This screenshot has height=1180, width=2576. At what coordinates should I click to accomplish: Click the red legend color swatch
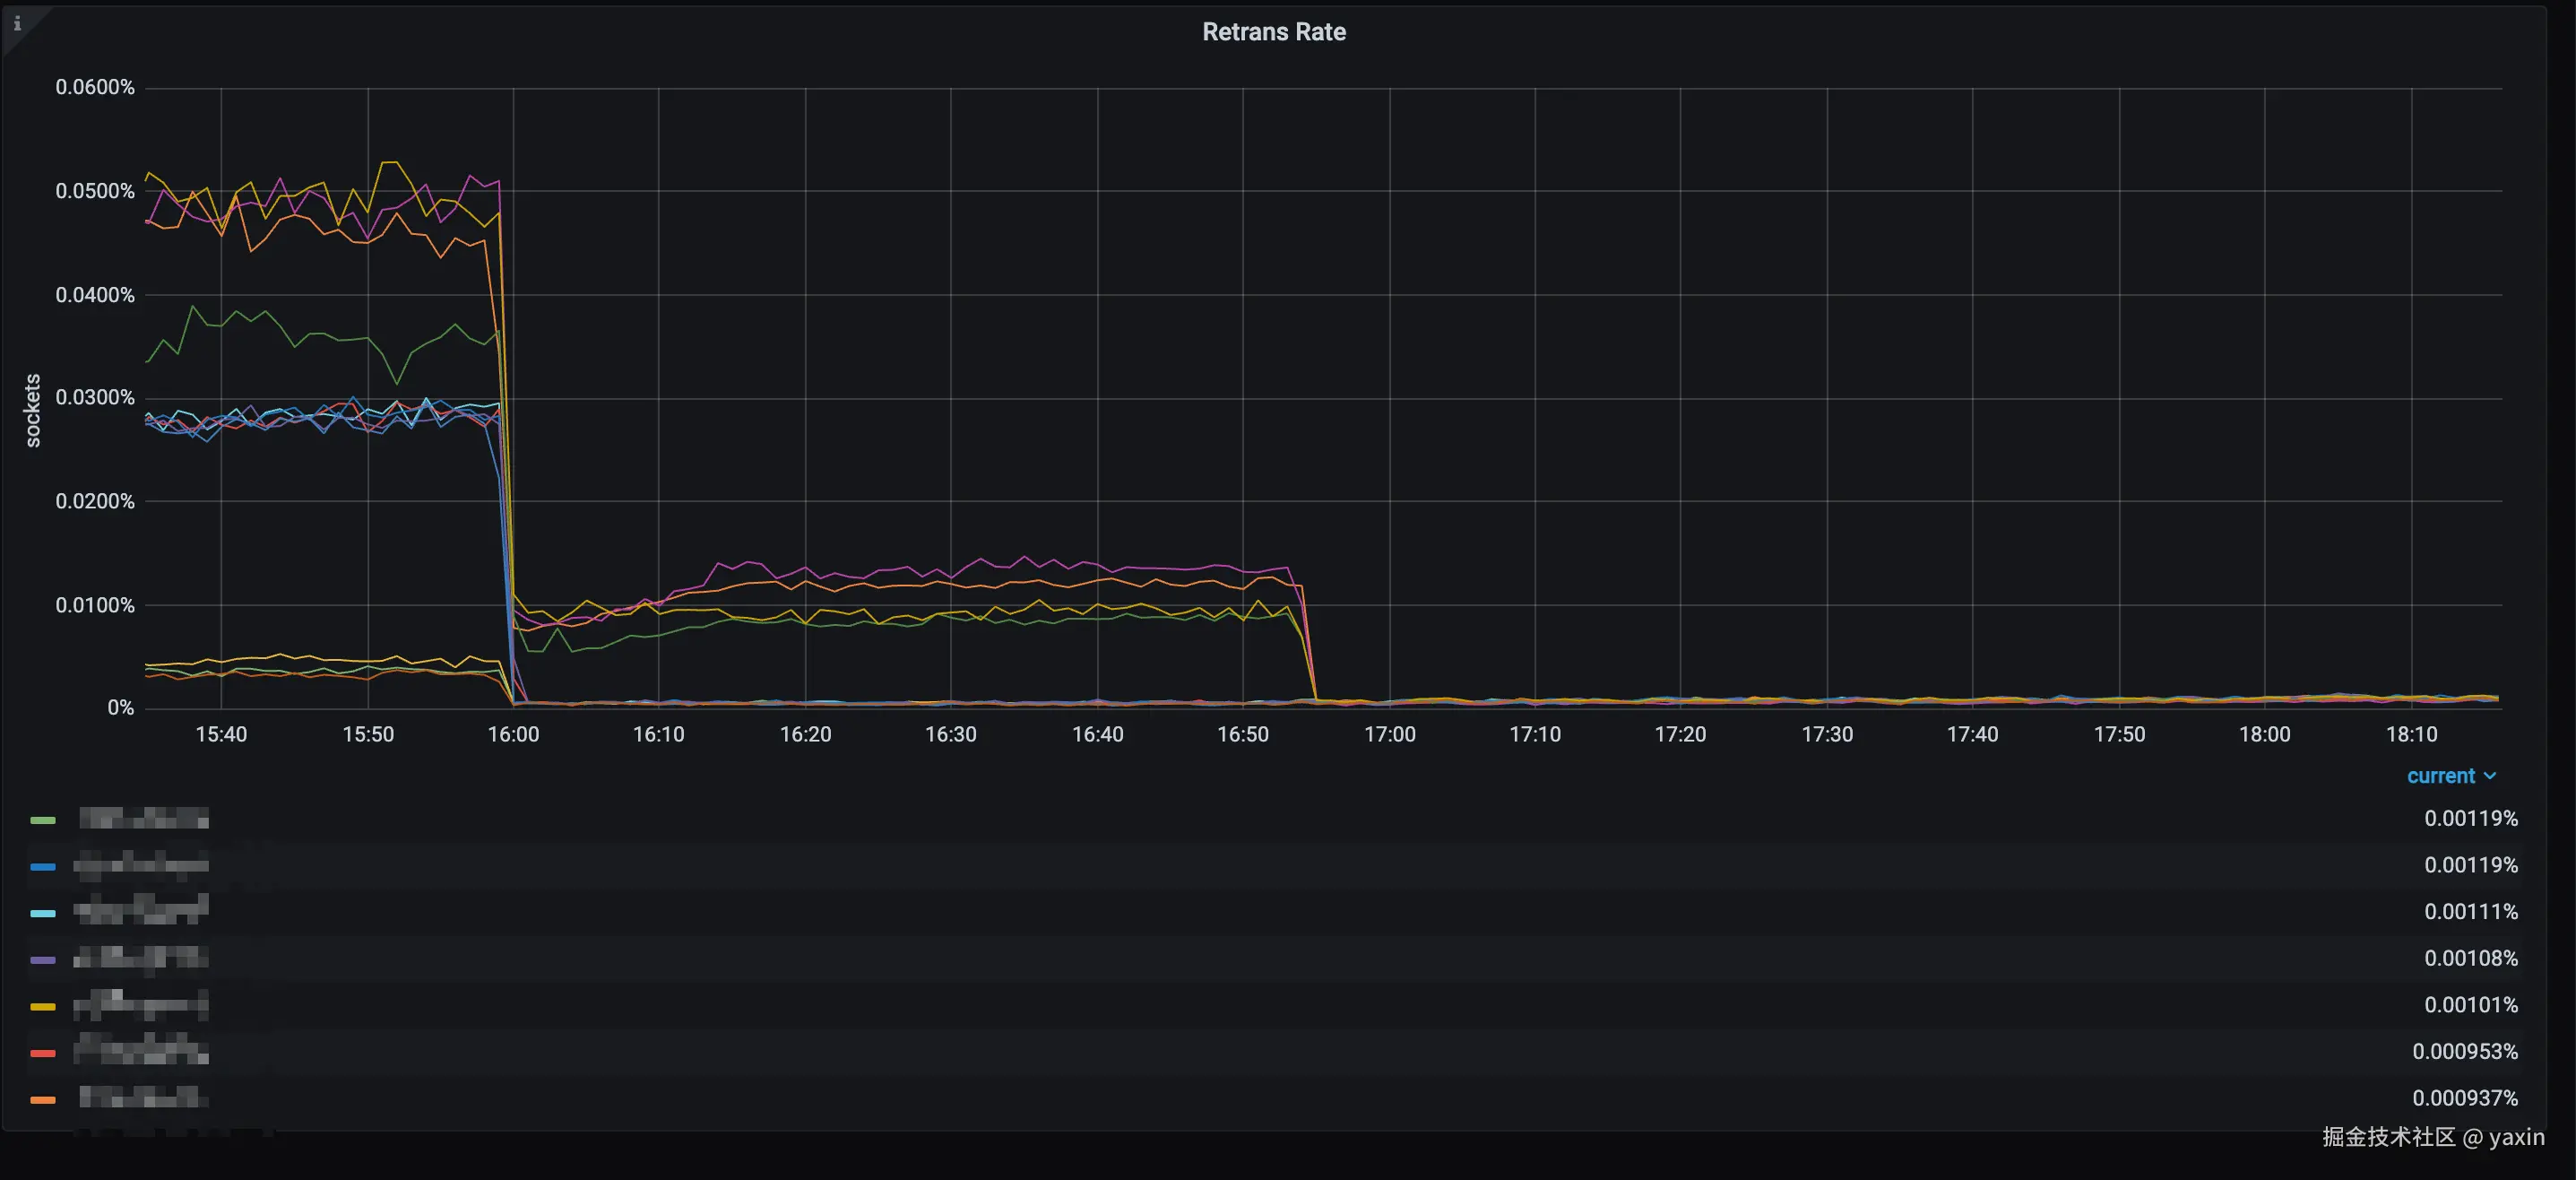click(43, 1053)
